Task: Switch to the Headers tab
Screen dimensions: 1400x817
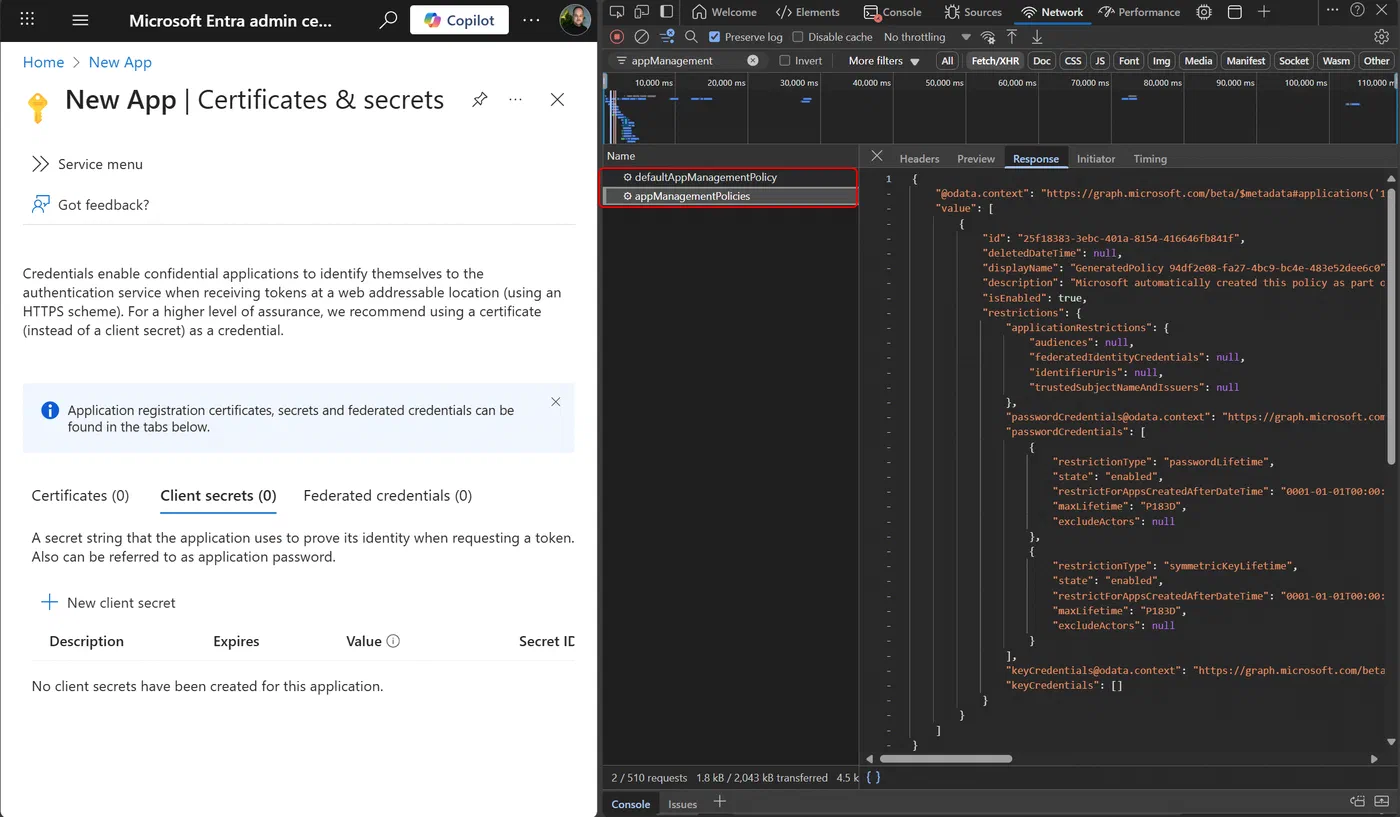Action: [x=919, y=158]
